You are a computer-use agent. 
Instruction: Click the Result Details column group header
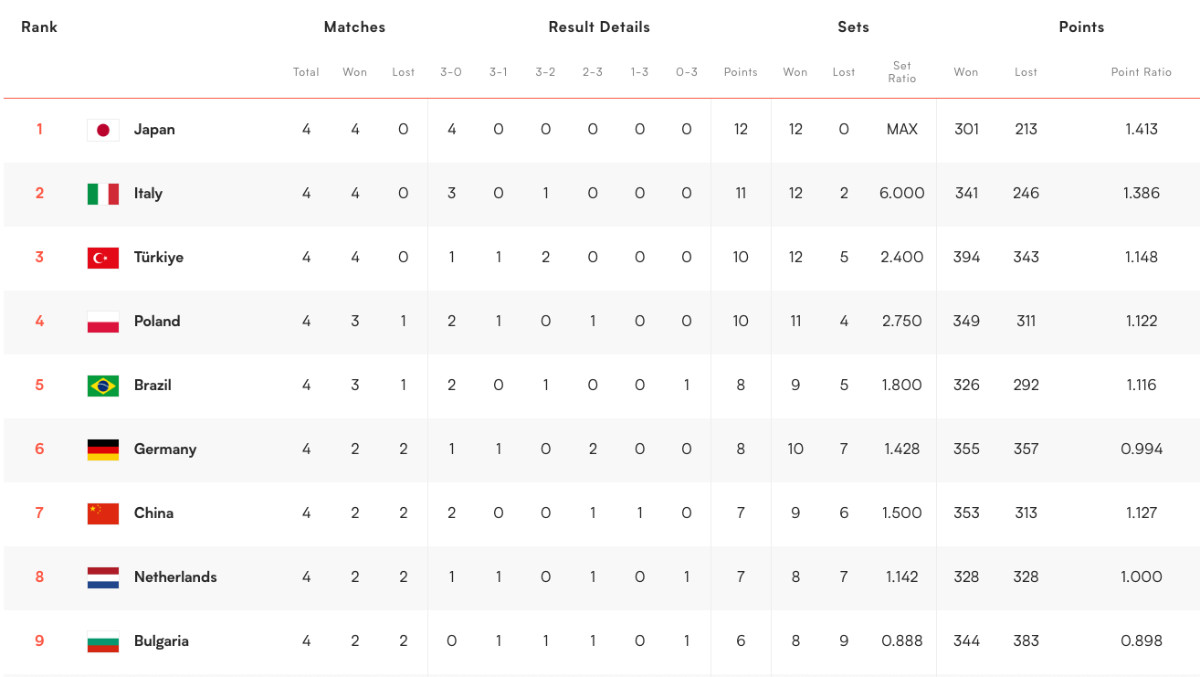coord(599,27)
